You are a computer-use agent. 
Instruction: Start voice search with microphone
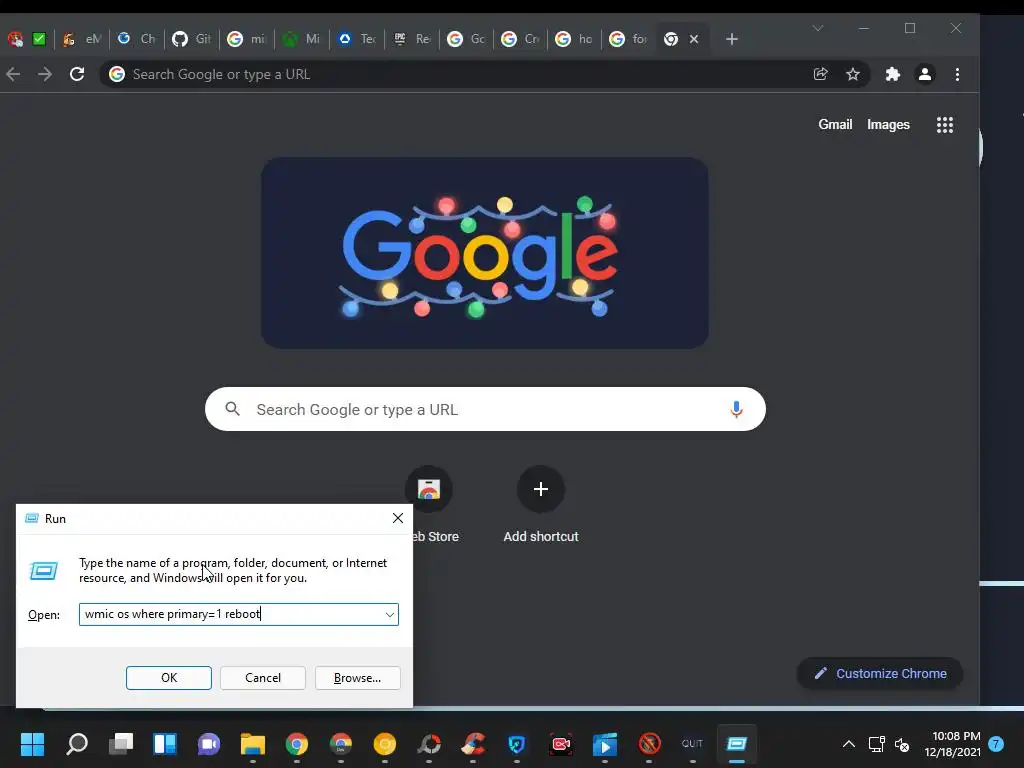point(736,409)
